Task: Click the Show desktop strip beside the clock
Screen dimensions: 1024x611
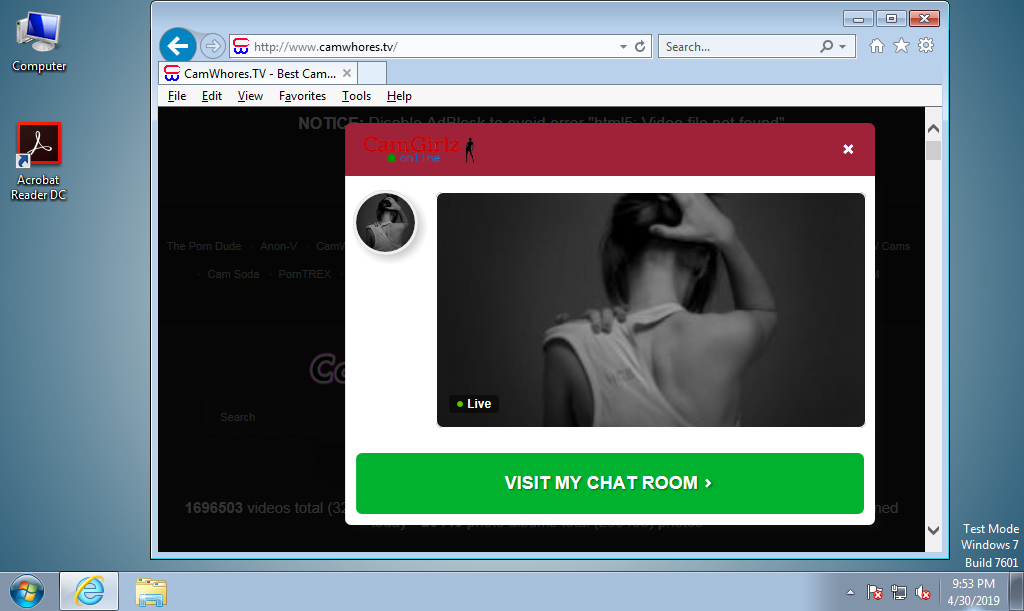Action: point(1017,592)
